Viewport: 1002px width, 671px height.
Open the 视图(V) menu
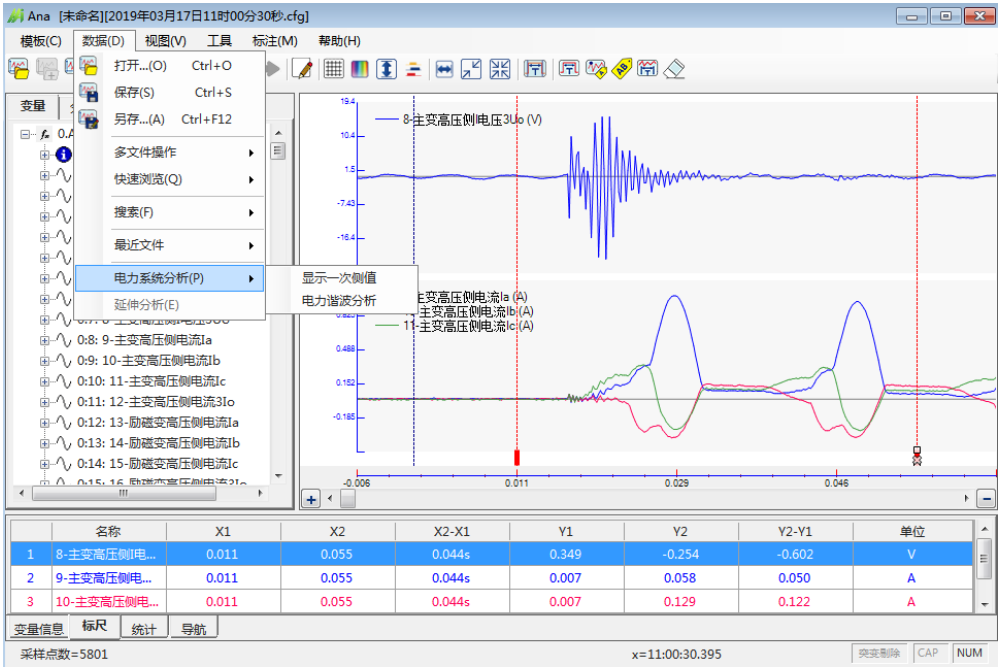[166, 41]
